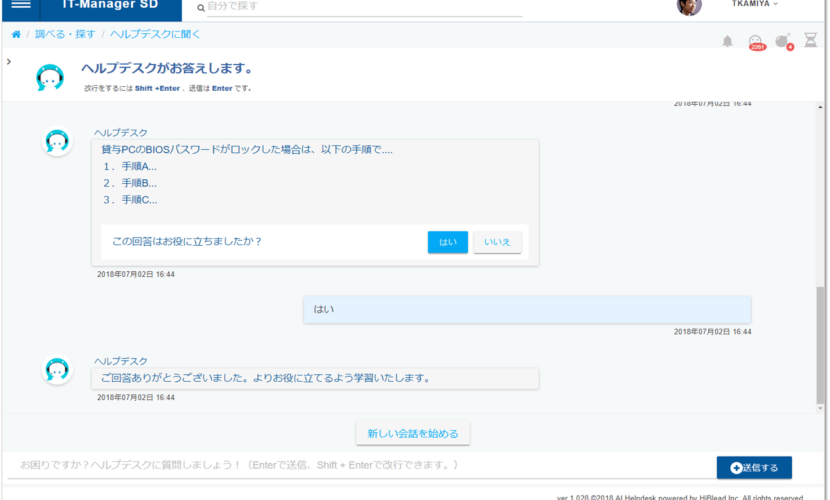Click the scrollbar up arrow
830x500 pixels.
(x=820, y=107)
